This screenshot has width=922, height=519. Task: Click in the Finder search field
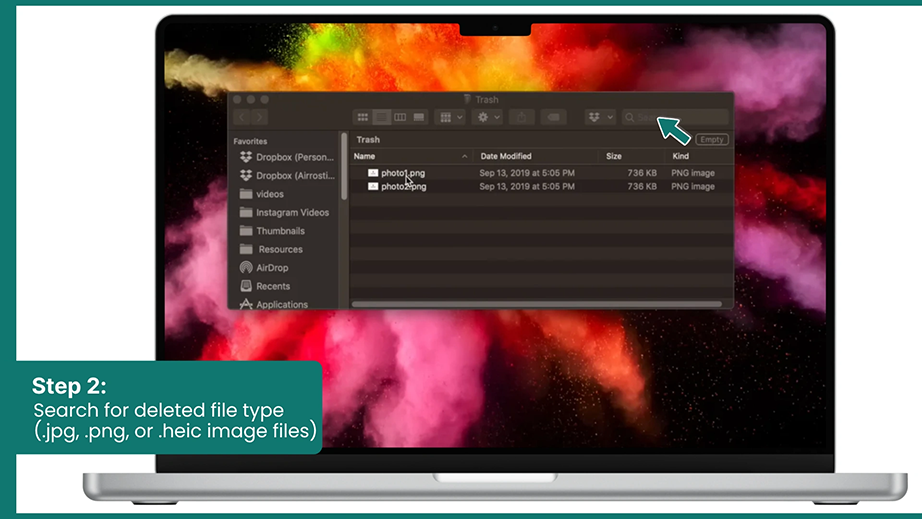pyautogui.click(x=675, y=117)
